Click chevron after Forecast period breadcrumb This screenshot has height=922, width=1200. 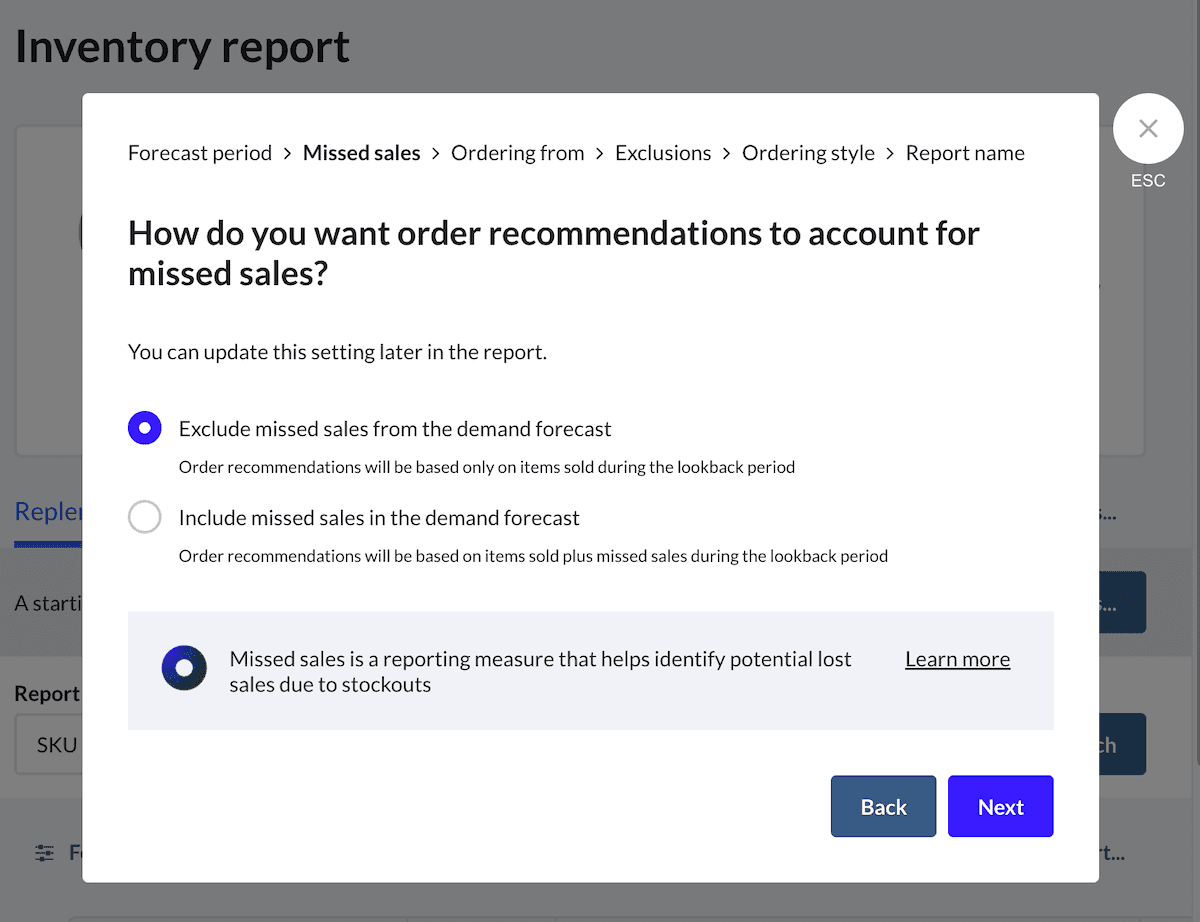point(287,154)
